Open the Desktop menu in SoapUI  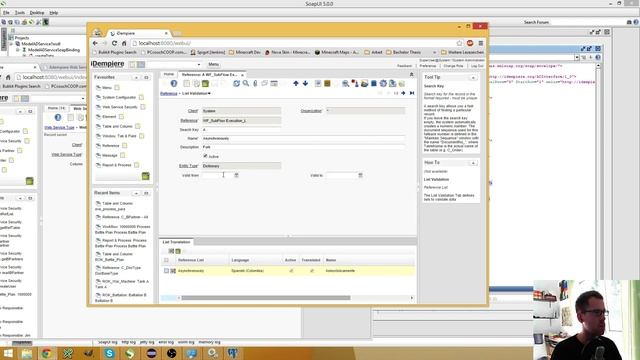(x=37, y=13)
